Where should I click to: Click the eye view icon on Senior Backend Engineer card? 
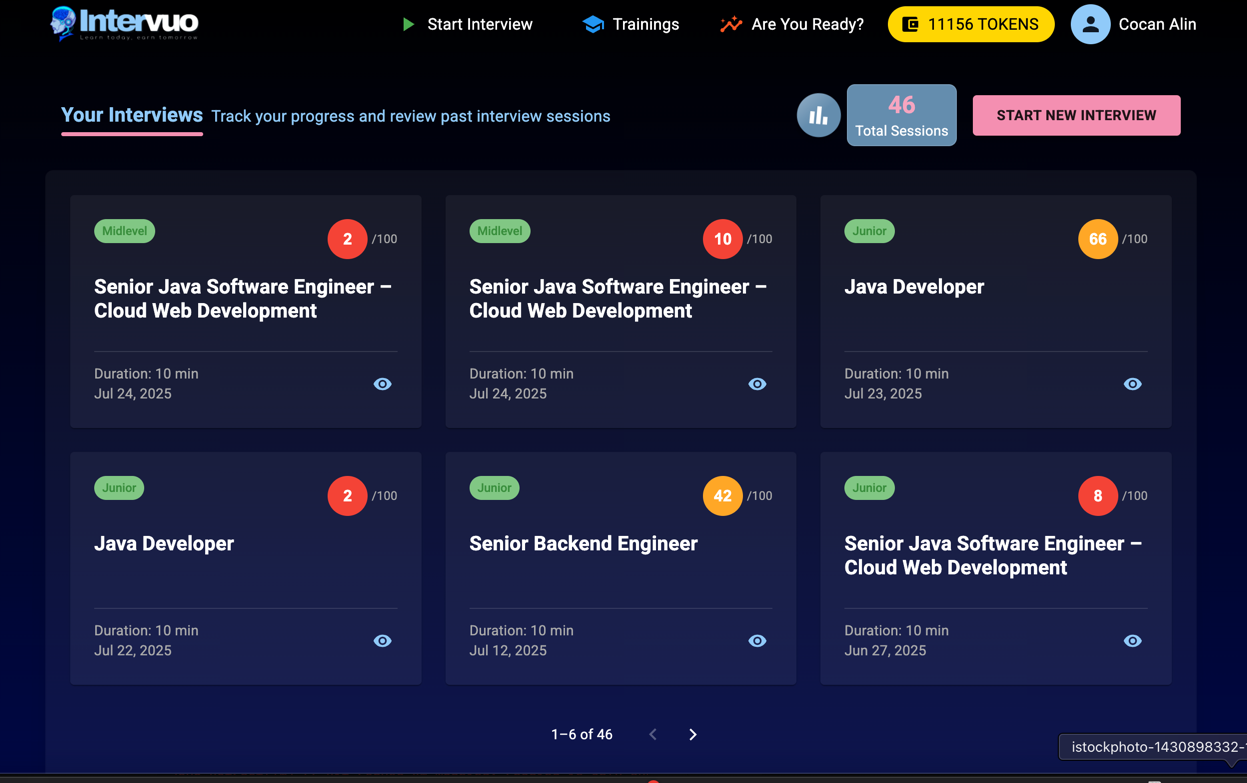click(757, 640)
